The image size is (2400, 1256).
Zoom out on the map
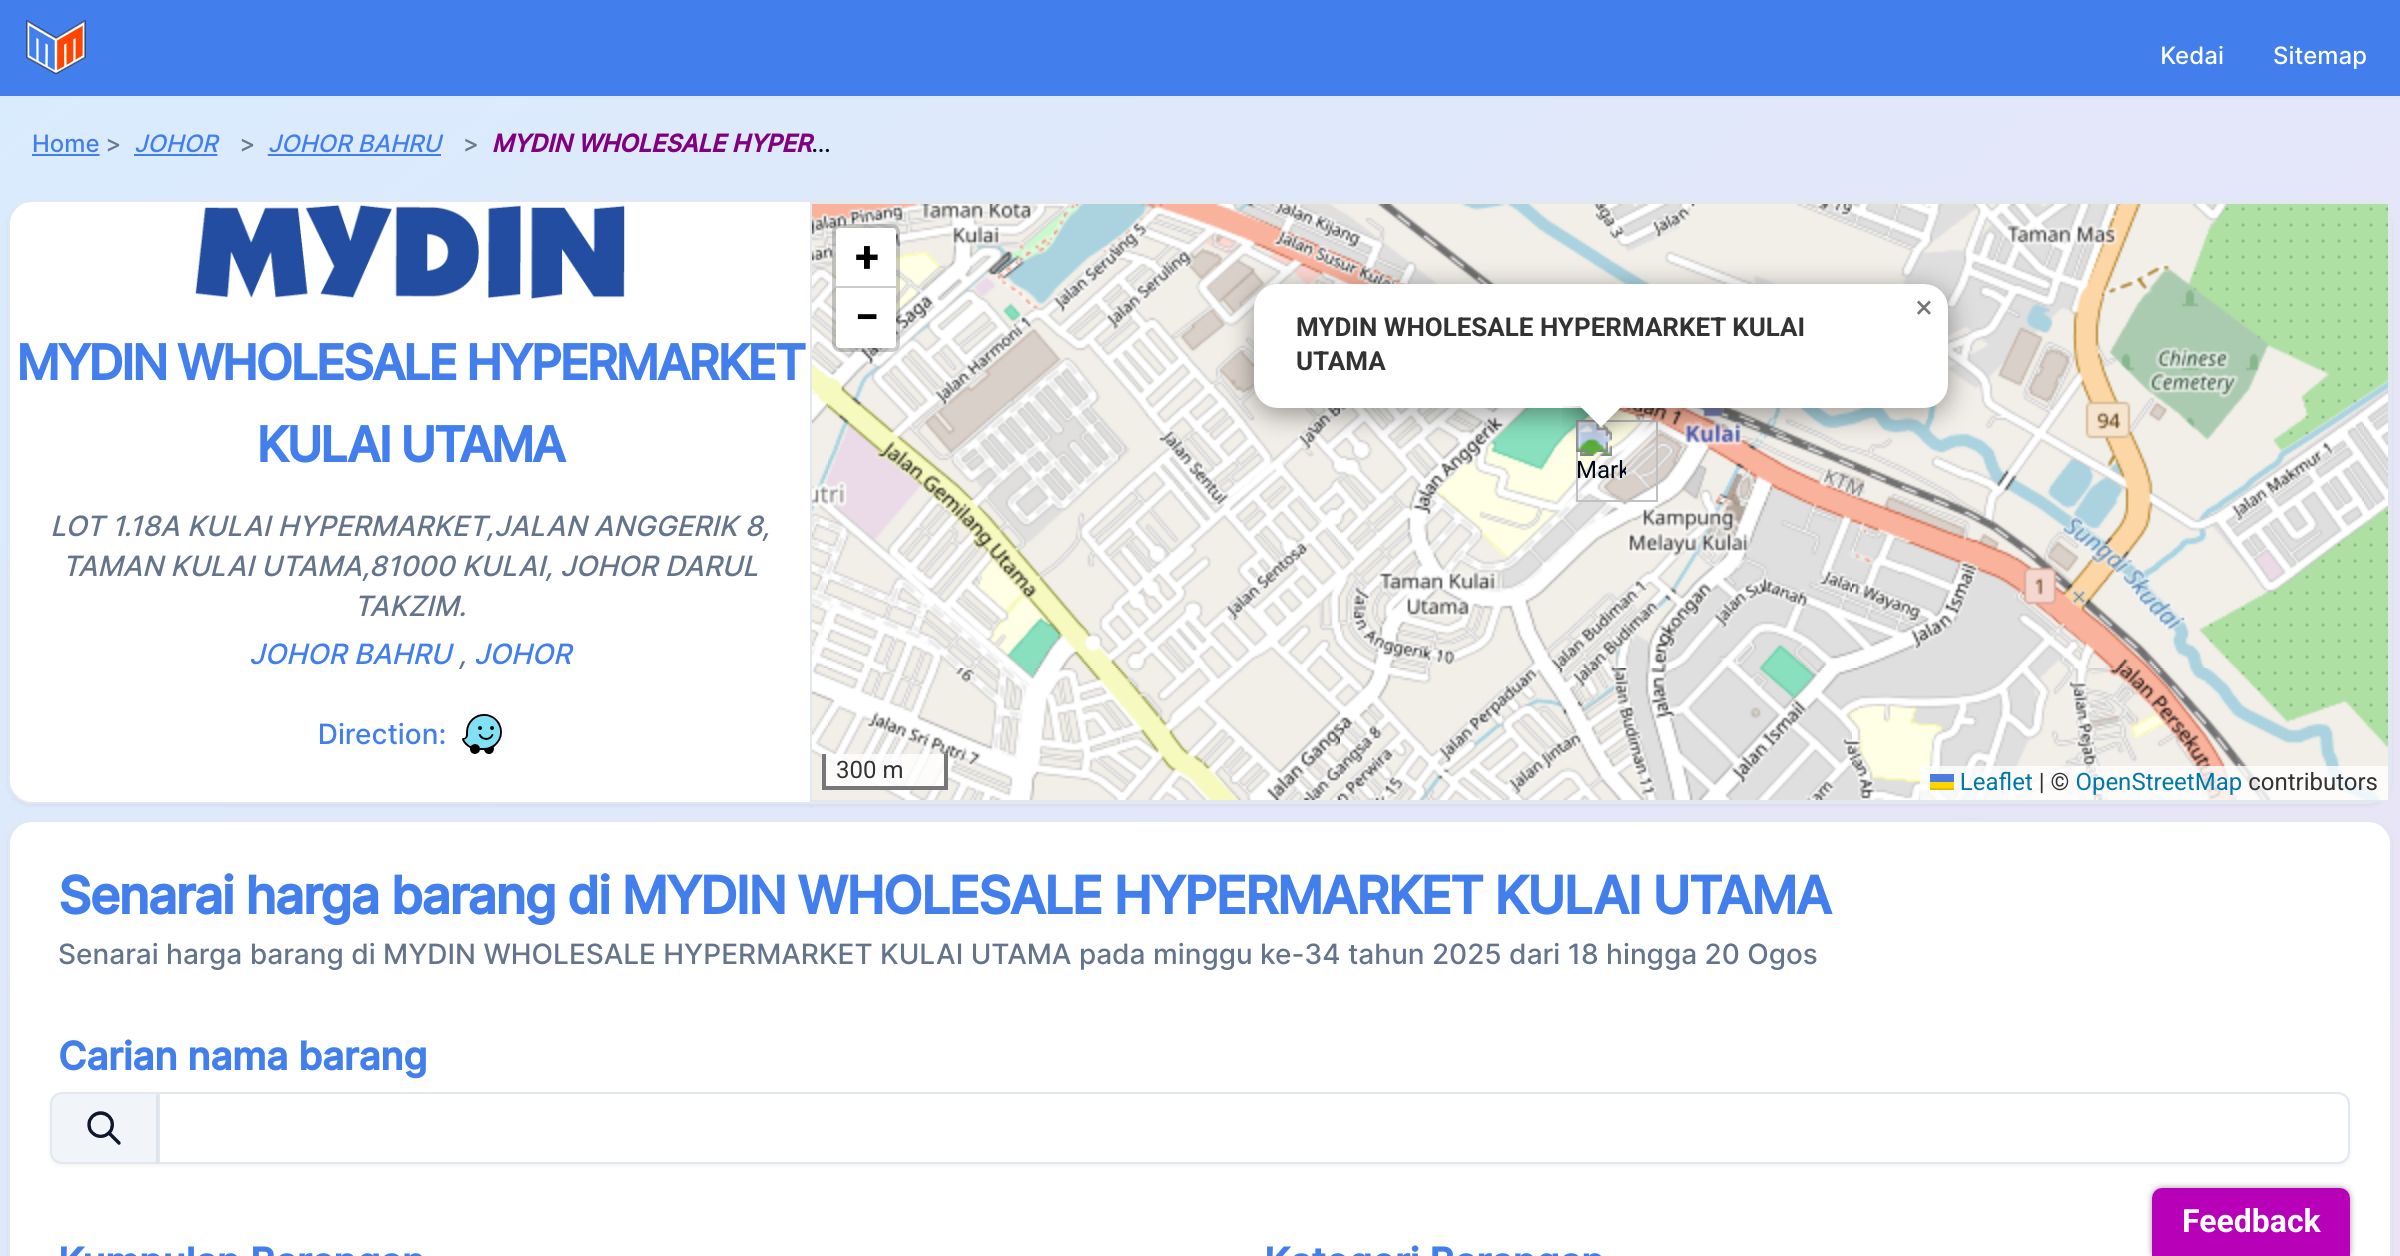click(x=866, y=317)
